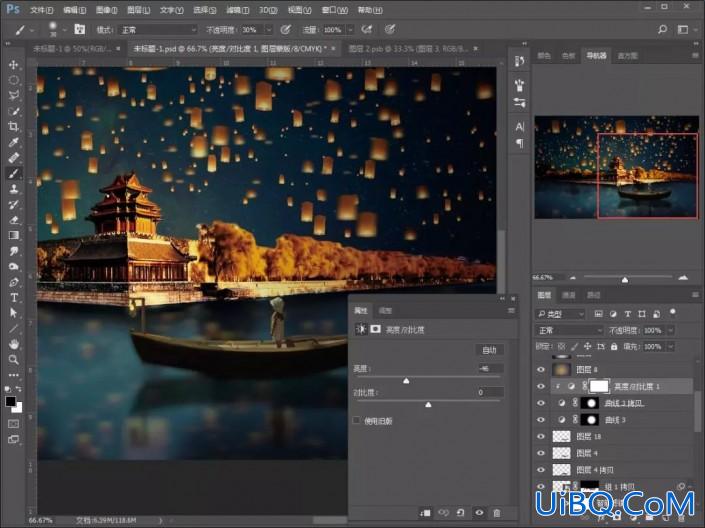
Task: Click the Auto button in Properties panel
Action: pos(489,349)
